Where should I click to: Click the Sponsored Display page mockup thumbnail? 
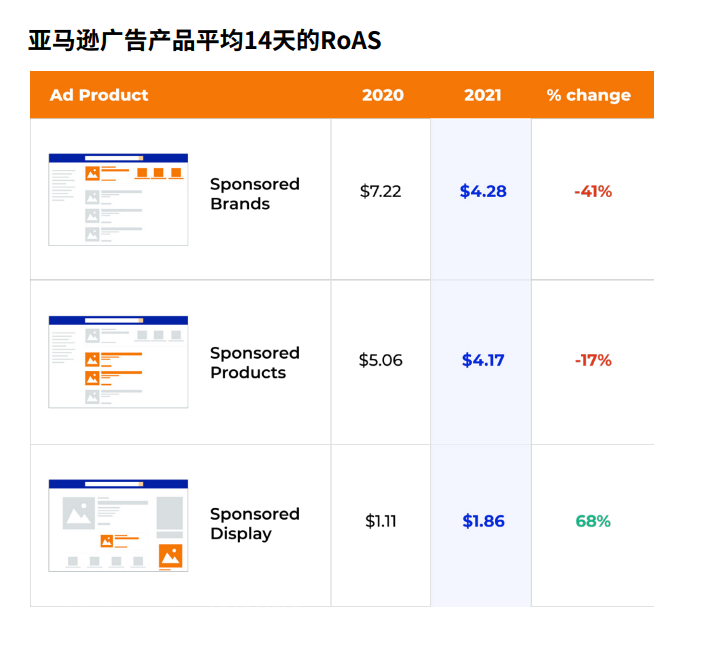118,525
